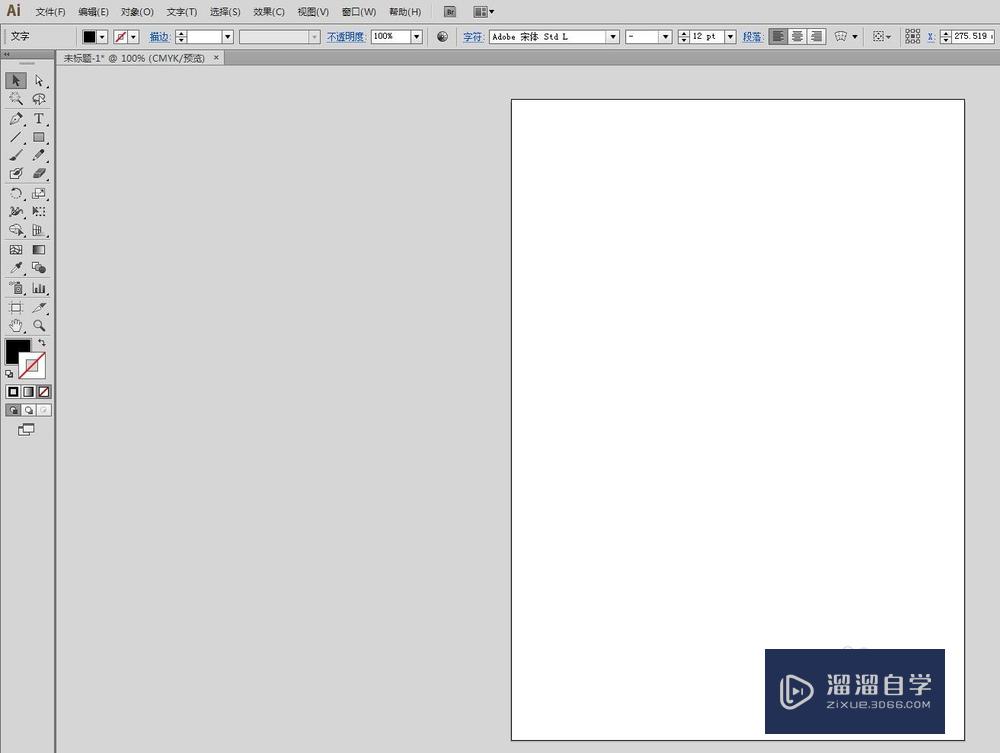Select the Artboard tool
1000x753 pixels.
16,307
